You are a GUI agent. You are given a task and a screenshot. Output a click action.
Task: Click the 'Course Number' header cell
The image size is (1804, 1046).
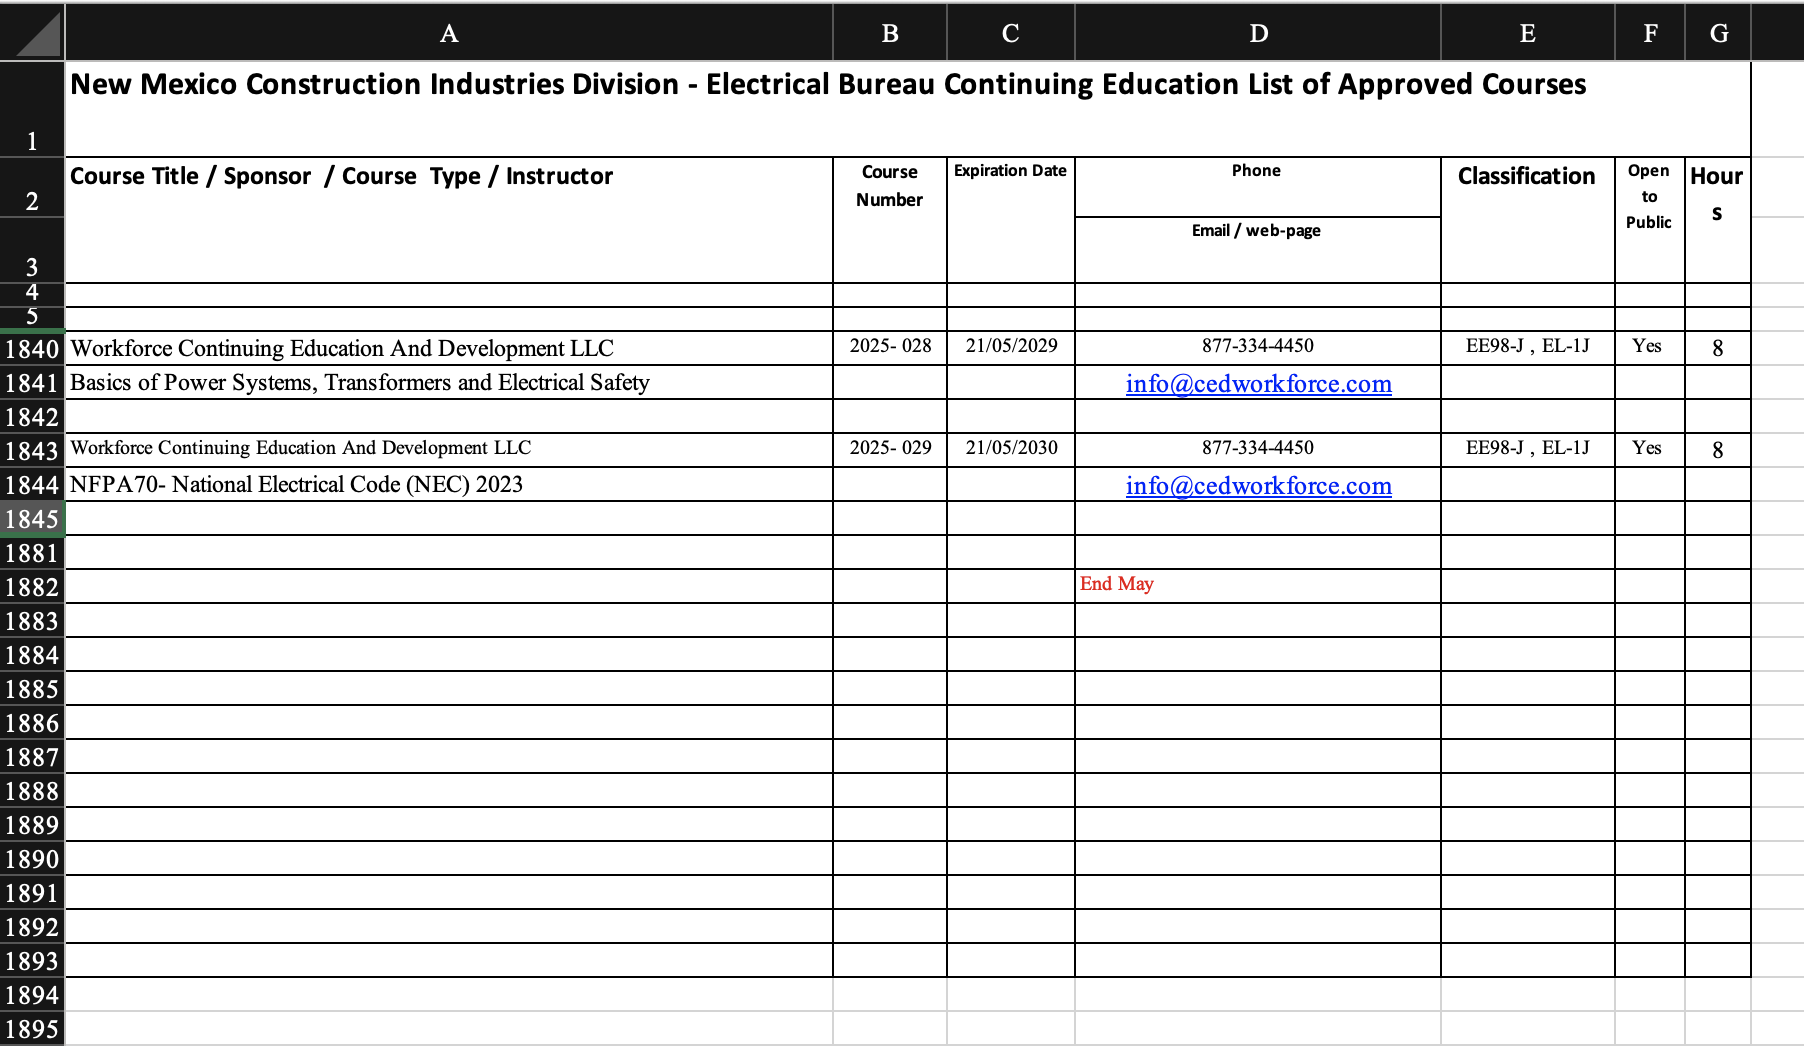[890, 220]
